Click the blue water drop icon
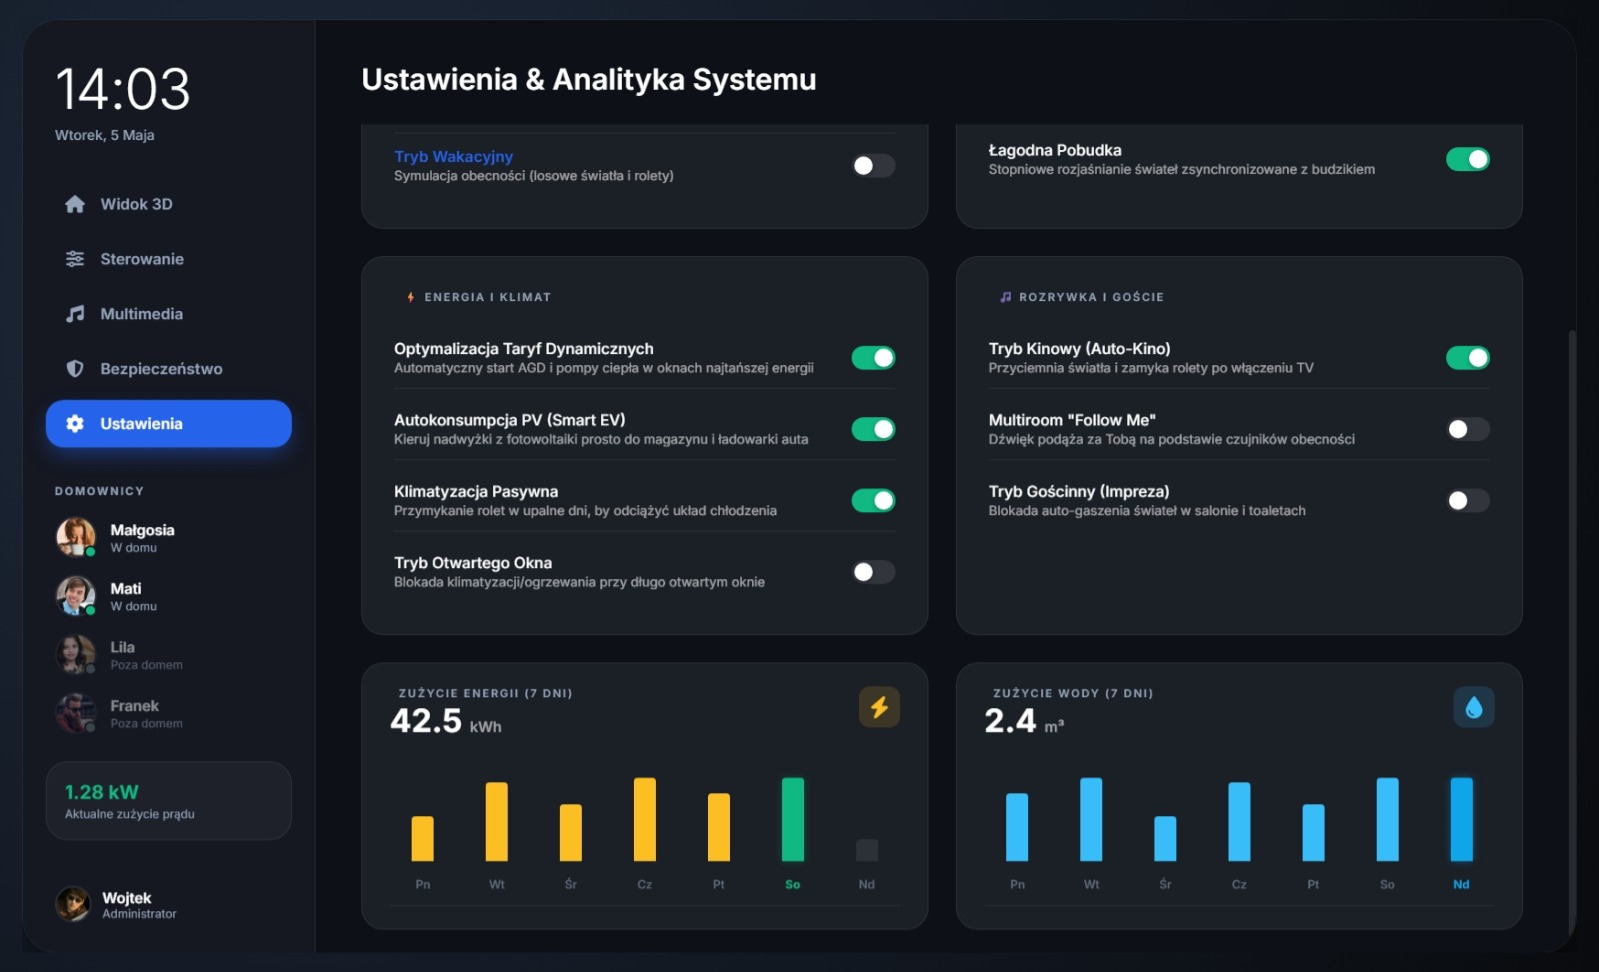Screen dimensions: 1599x972 click(x=1473, y=708)
